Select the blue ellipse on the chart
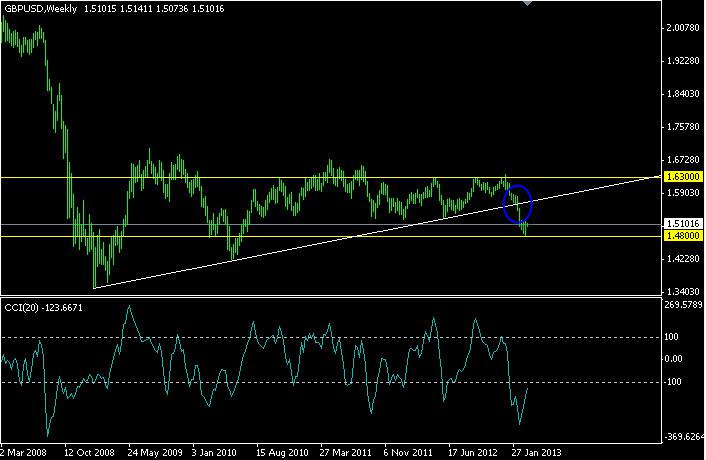The height and width of the screenshot is (460, 706). pos(518,204)
